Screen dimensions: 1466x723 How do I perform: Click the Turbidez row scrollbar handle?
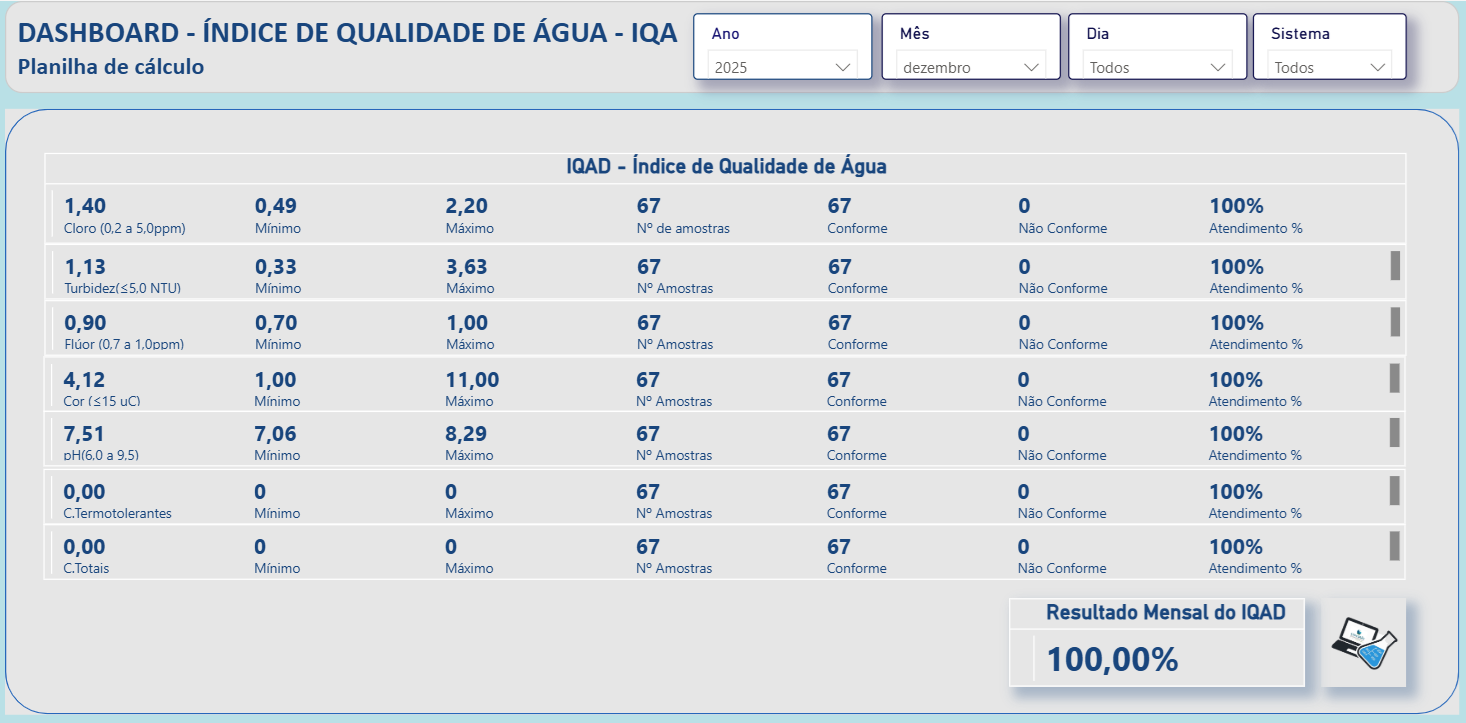pyautogui.click(x=1395, y=266)
